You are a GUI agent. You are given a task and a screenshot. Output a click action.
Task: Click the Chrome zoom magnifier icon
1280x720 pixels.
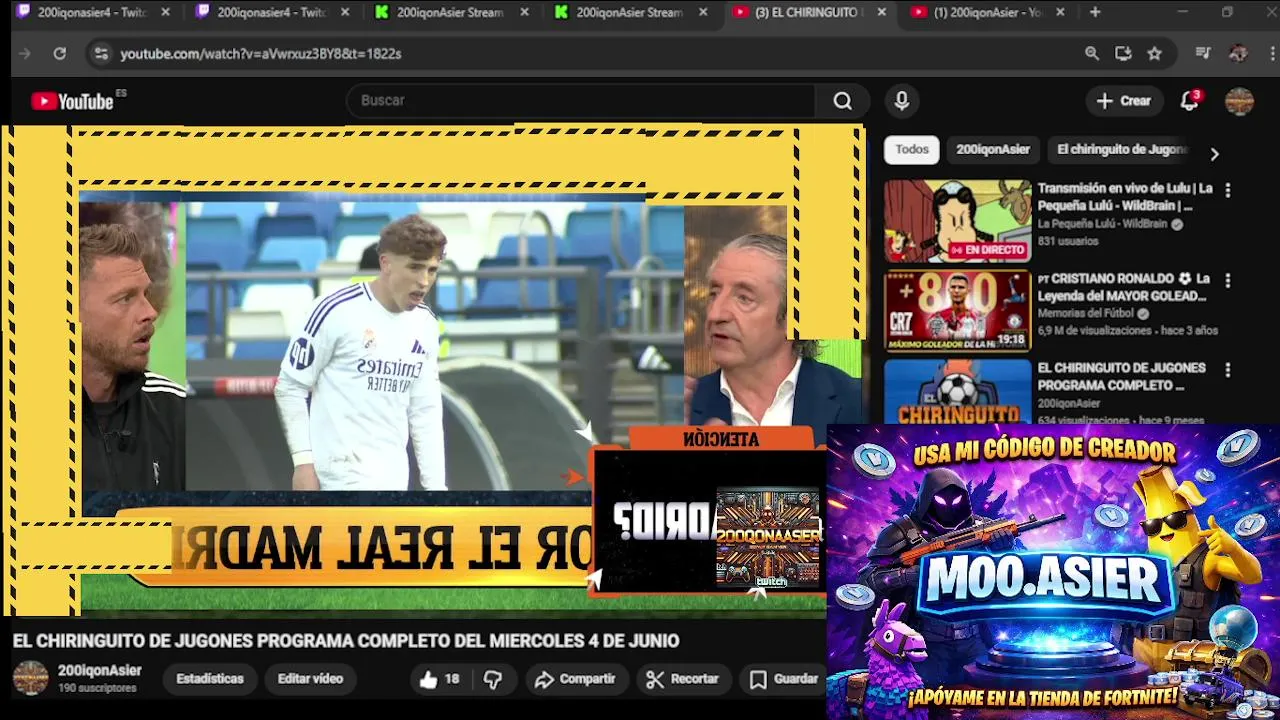tap(1092, 53)
